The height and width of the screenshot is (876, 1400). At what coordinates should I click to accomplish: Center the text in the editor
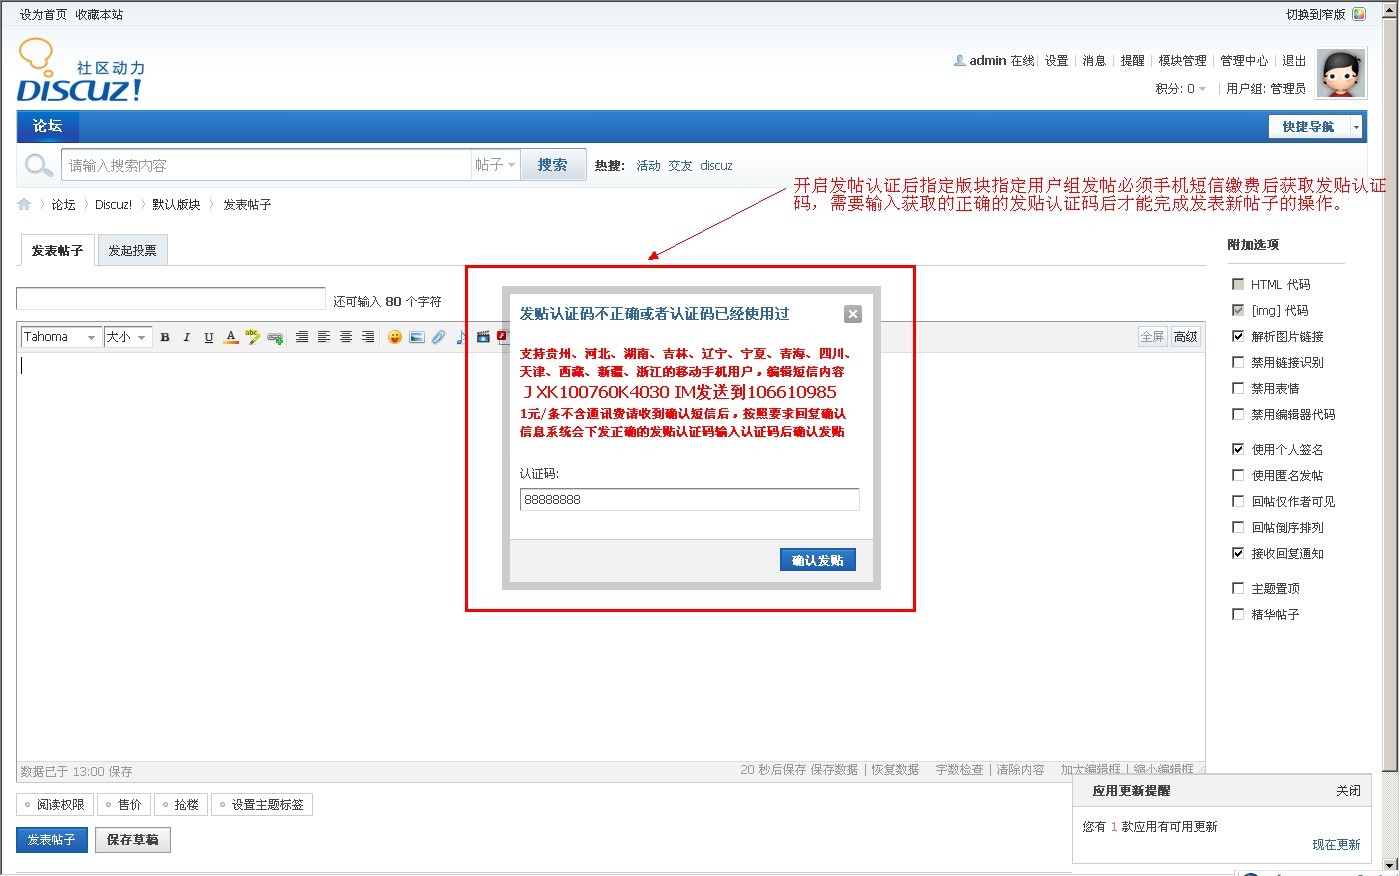coord(346,337)
